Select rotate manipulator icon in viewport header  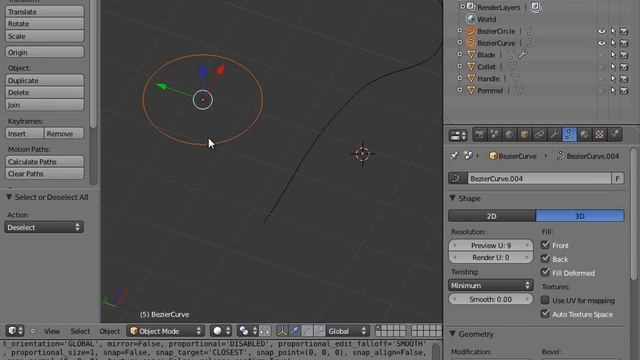[x=307, y=331]
